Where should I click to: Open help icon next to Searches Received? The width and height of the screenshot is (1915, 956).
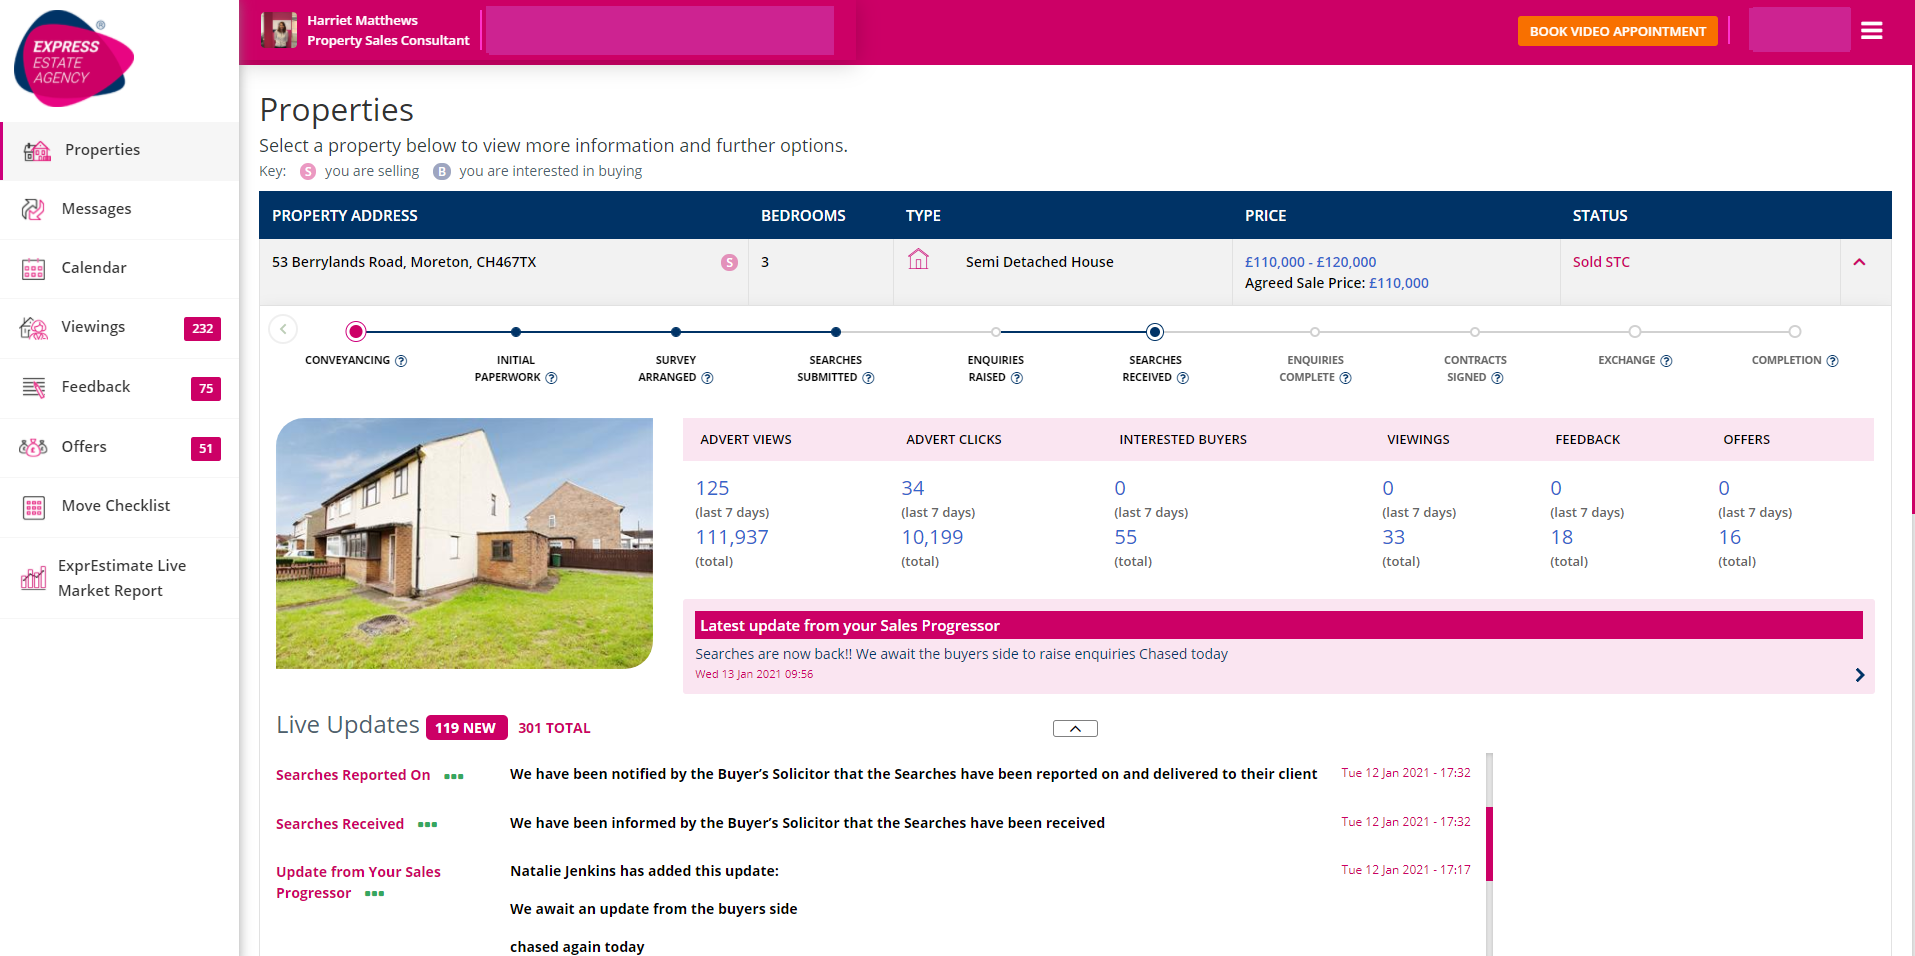pyautogui.click(x=1183, y=378)
